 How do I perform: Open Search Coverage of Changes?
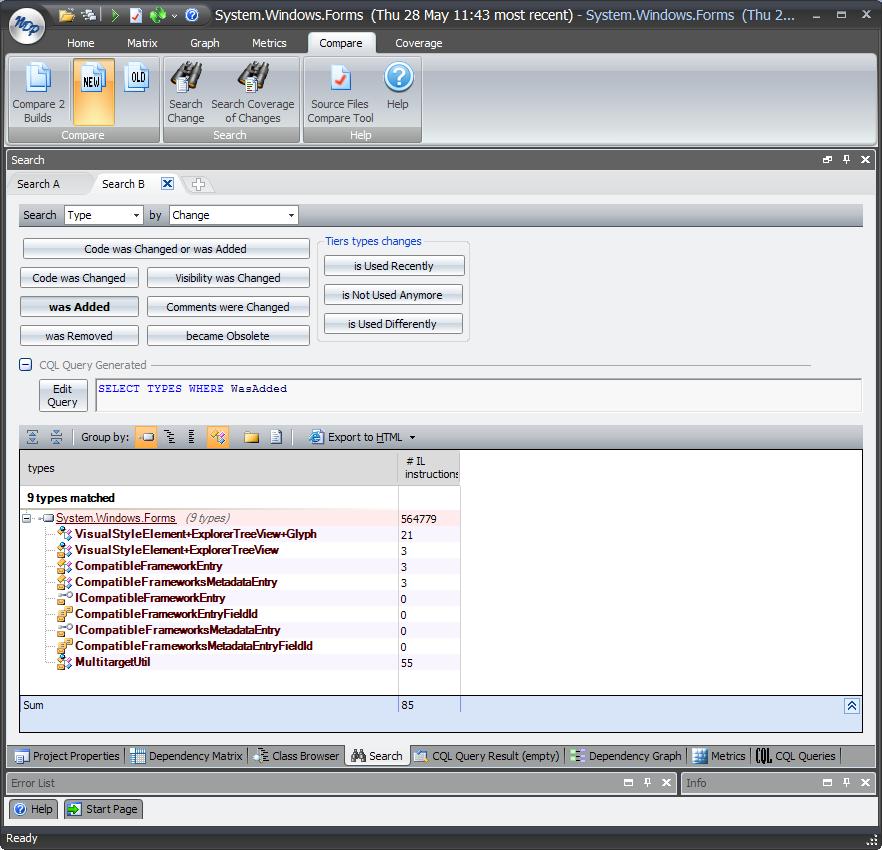coord(253,92)
